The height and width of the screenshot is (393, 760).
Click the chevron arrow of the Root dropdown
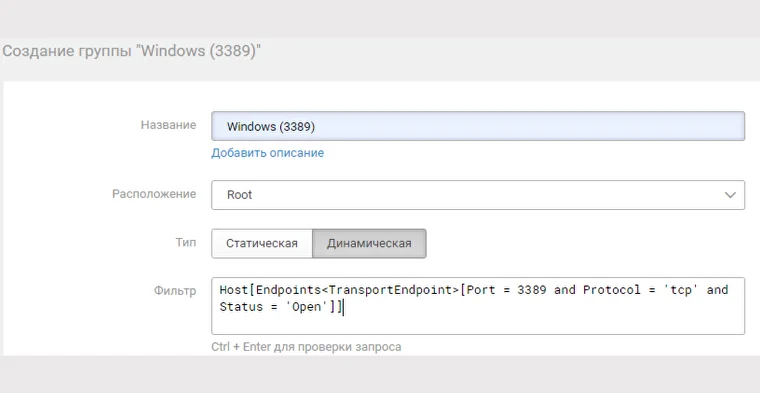click(730, 195)
